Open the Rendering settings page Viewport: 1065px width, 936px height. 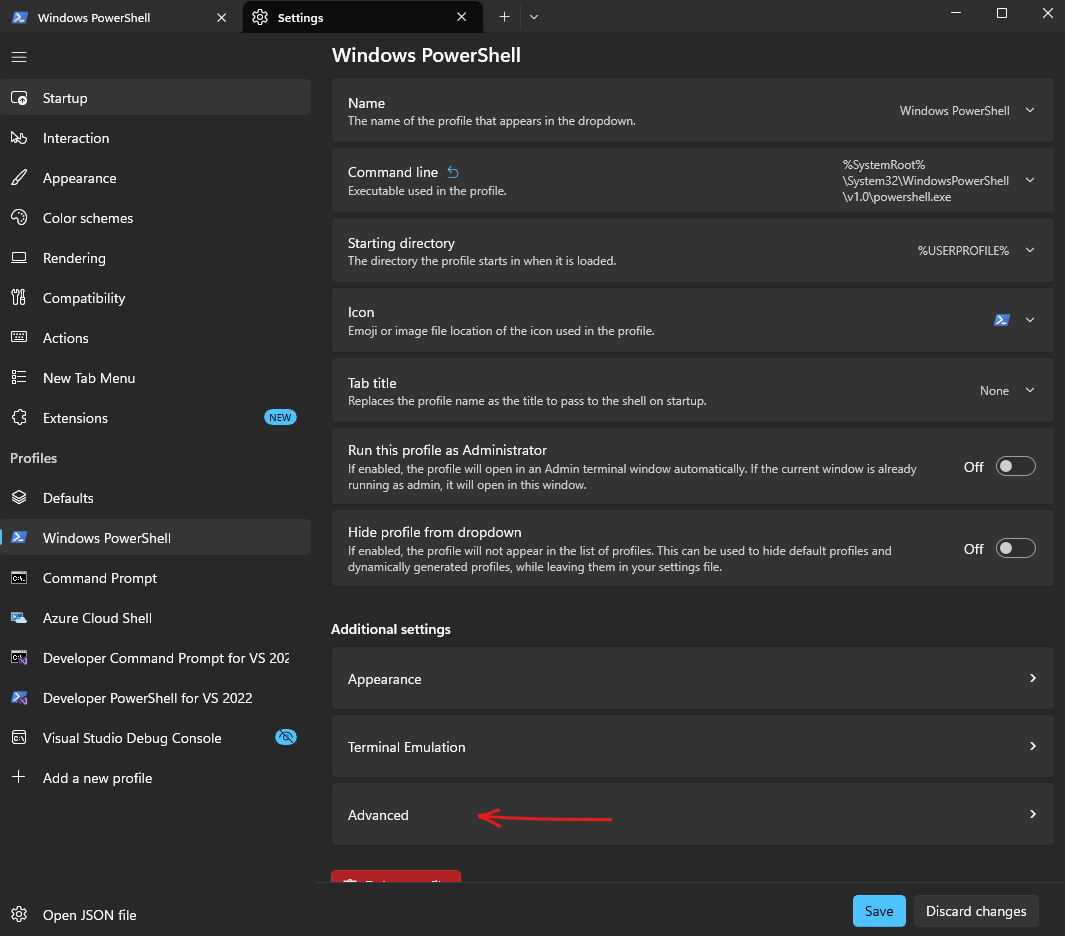(156, 258)
